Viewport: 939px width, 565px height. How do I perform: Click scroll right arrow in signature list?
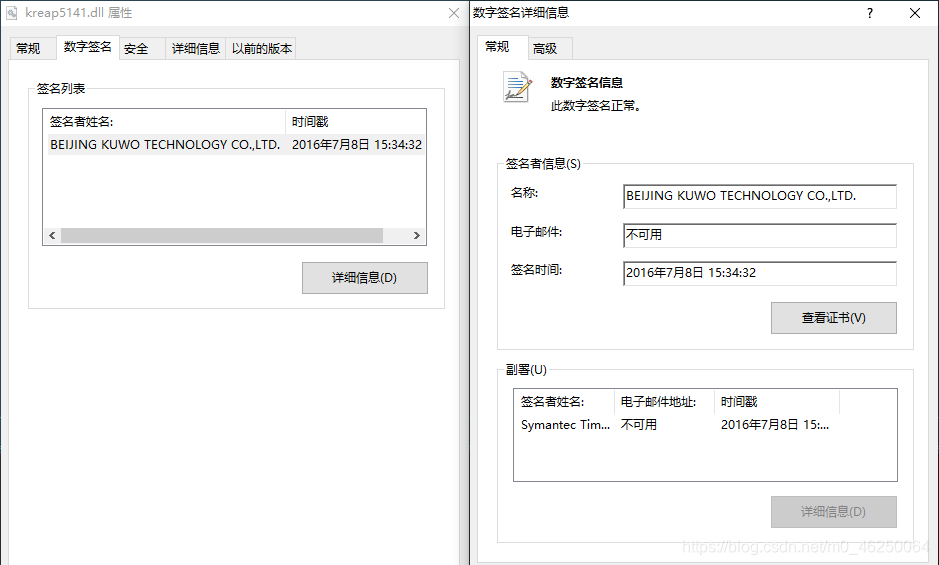point(417,235)
